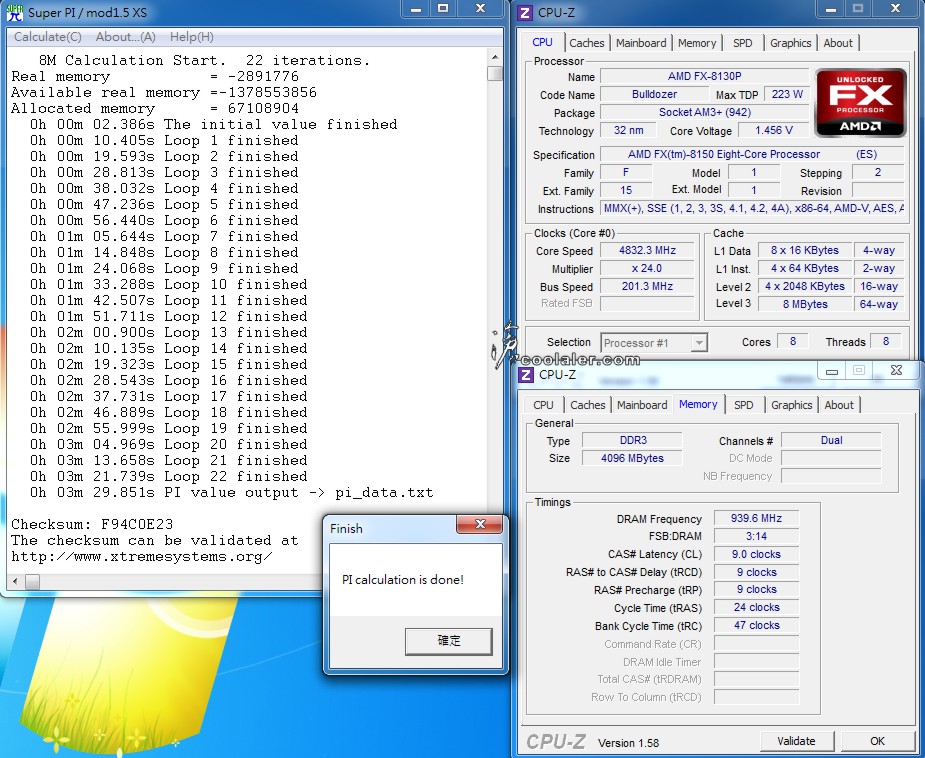Click the processor Name field AMD FX-8130P
The height and width of the screenshot is (758, 925).
pyautogui.click(x=704, y=76)
